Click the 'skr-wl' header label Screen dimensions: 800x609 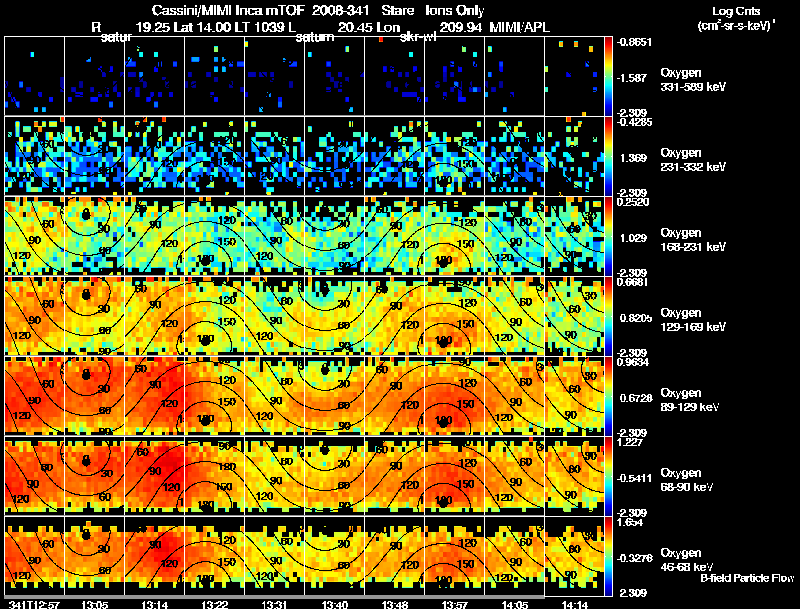click(x=418, y=37)
